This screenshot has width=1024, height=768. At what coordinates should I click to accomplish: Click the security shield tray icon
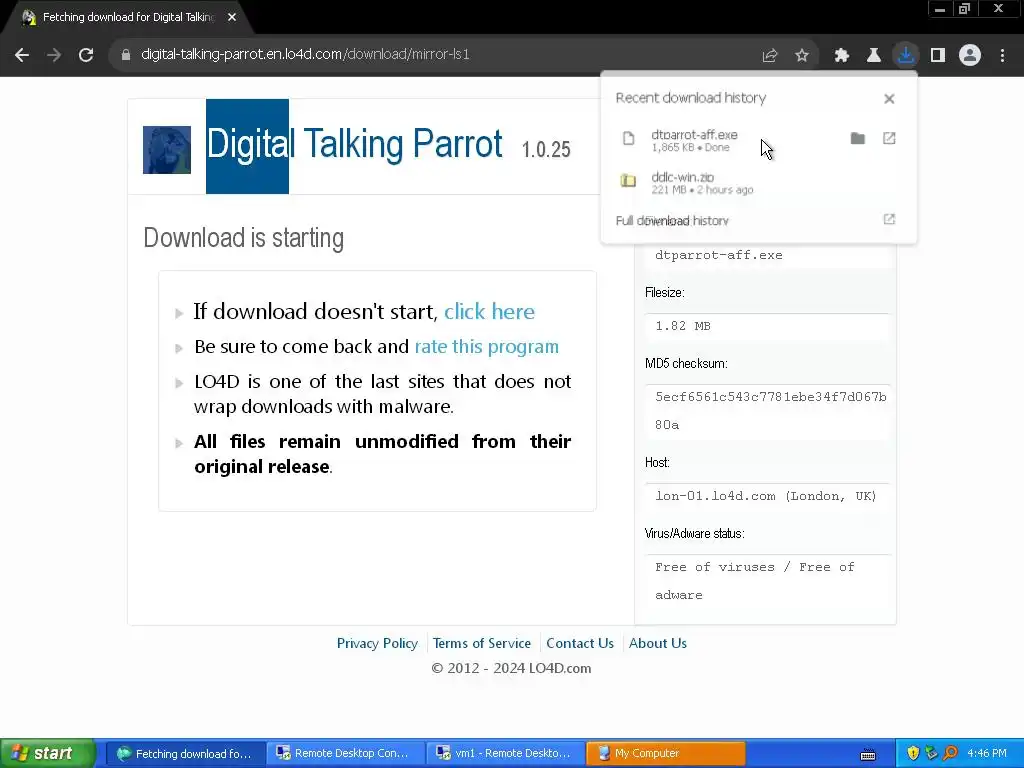click(x=913, y=754)
